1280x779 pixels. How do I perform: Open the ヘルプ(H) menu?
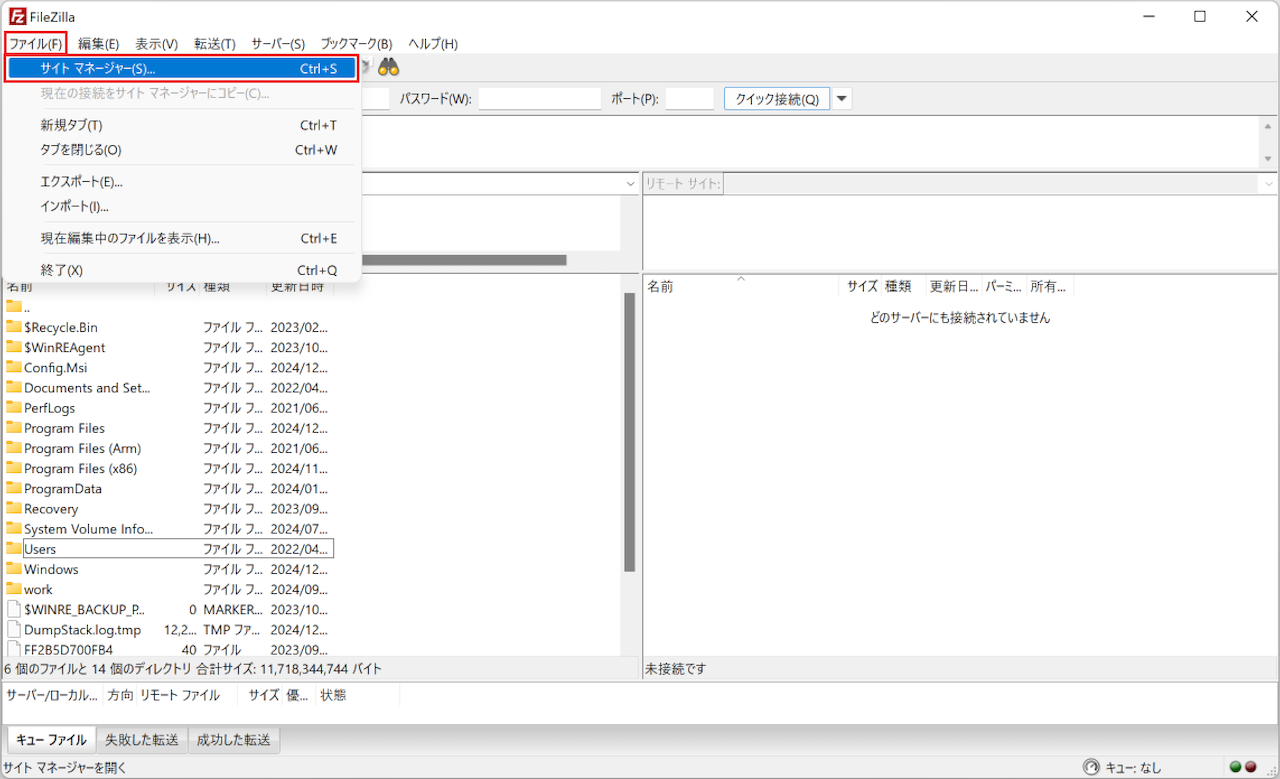coord(433,44)
